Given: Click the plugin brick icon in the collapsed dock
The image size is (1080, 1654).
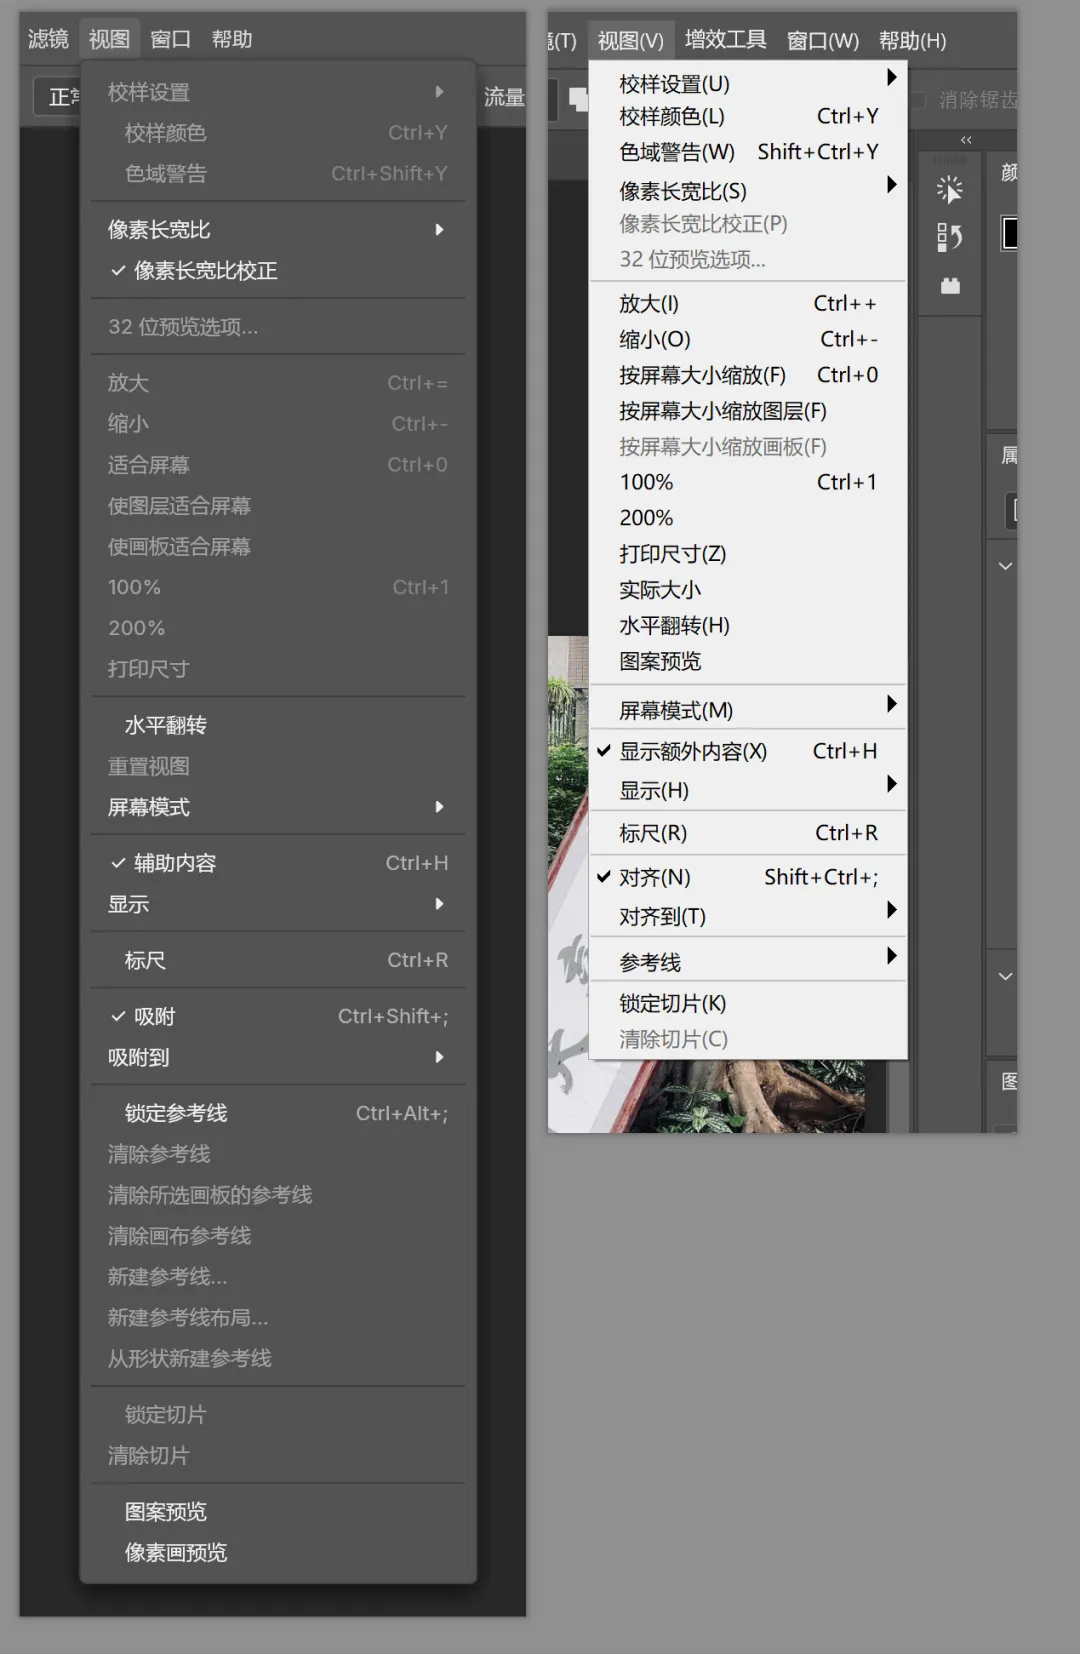Looking at the screenshot, I should click(x=950, y=286).
